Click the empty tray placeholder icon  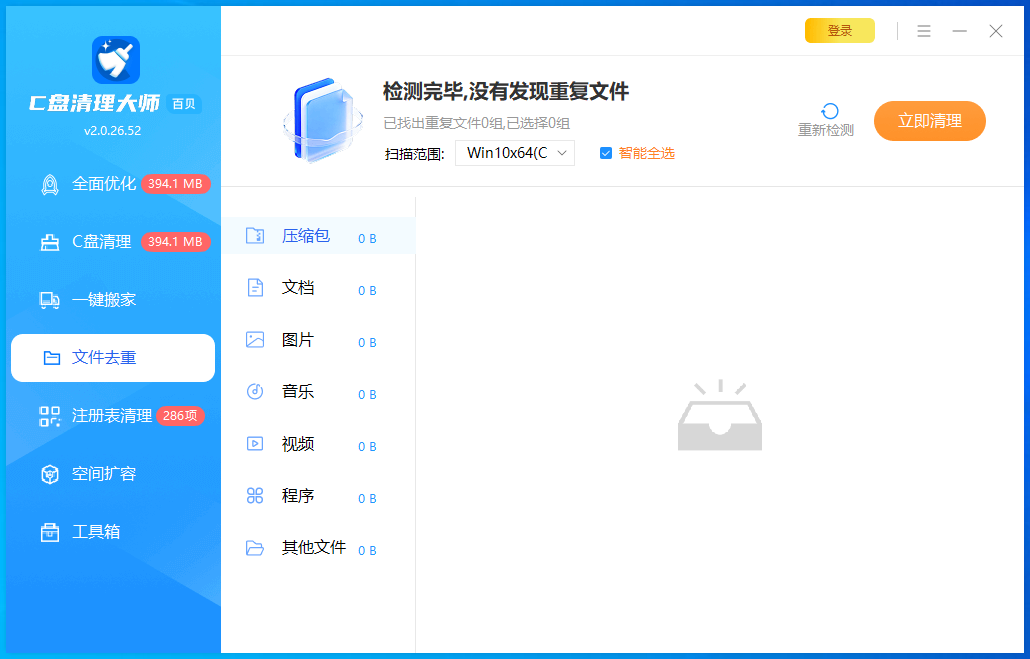pyautogui.click(x=720, y=415)
